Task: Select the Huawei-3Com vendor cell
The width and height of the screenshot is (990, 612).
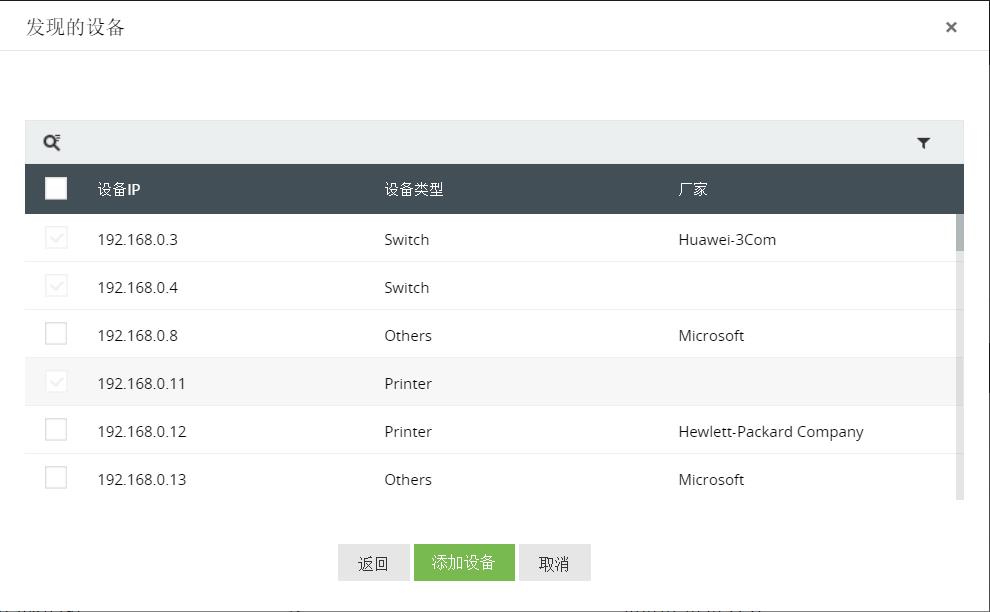Action: [x=727, y=240]
